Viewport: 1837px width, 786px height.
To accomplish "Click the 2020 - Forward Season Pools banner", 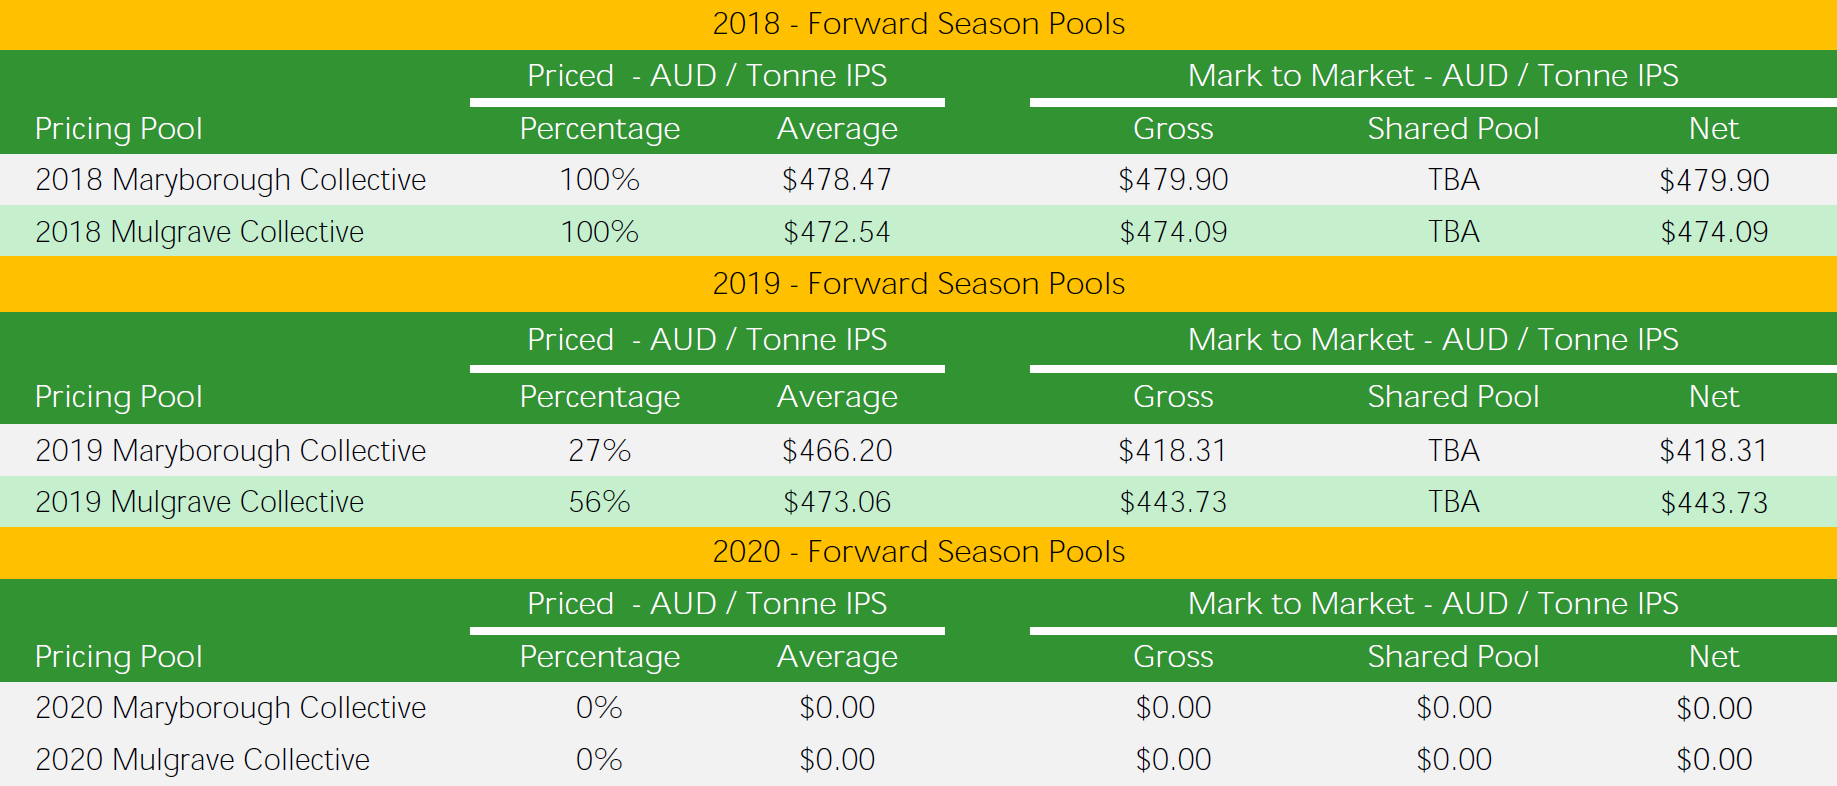I will point(918,552).
